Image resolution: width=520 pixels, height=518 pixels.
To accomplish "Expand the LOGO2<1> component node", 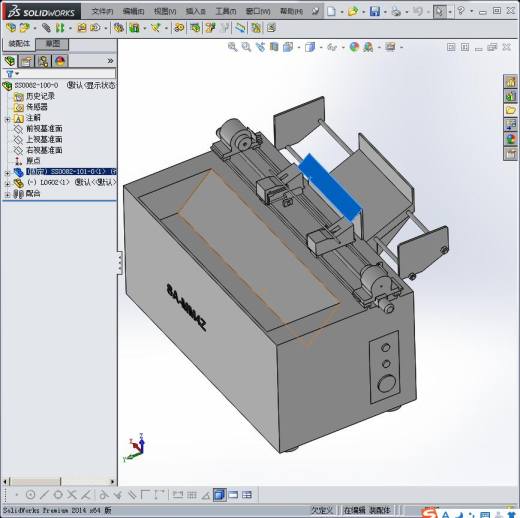I will pos(7,183).
